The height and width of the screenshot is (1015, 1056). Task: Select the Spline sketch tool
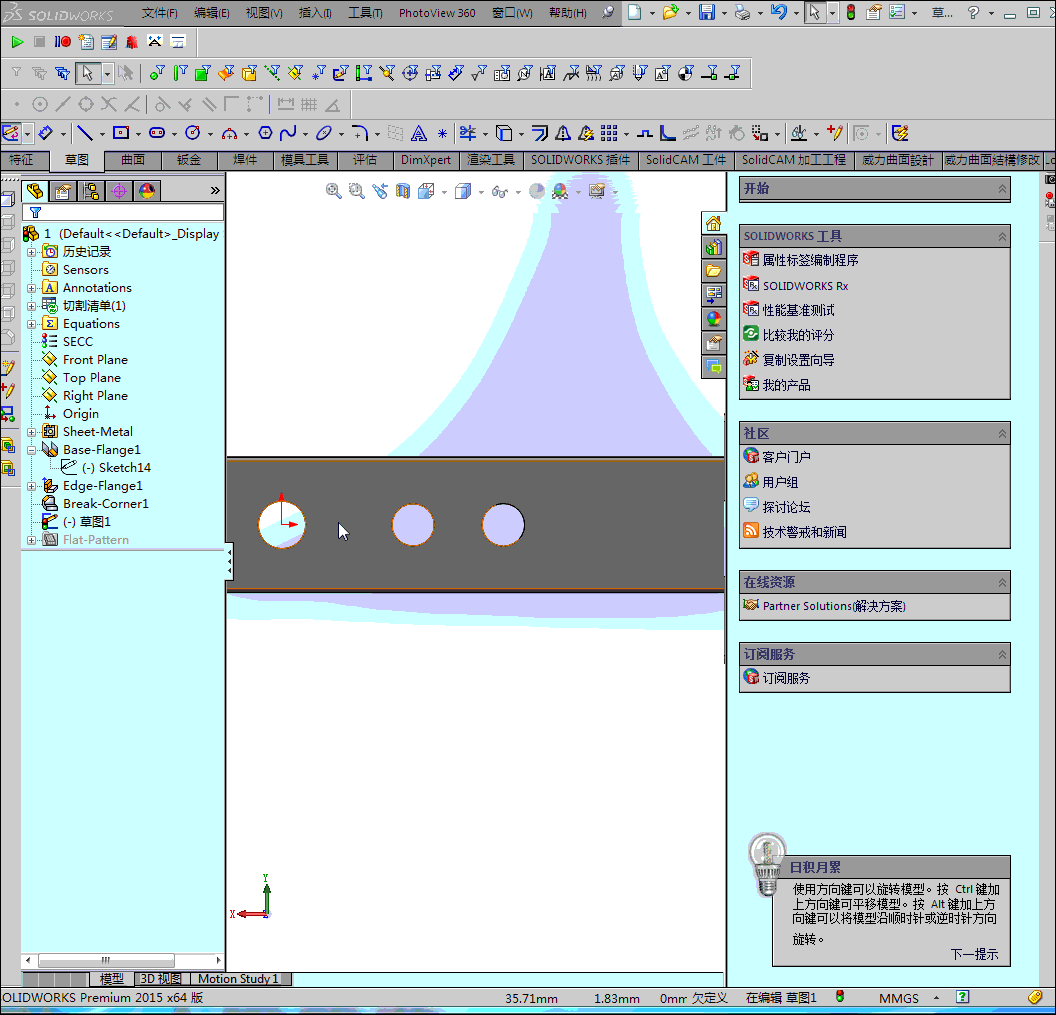click(288, 133)
